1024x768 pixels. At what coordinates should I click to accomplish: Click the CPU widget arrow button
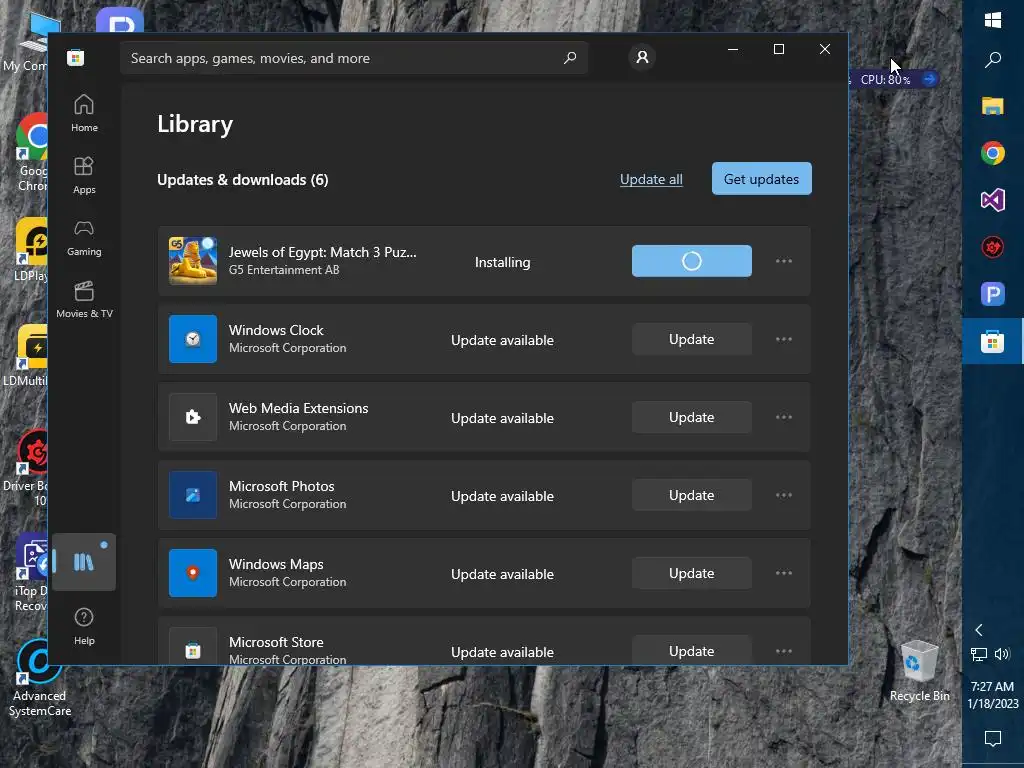point(929,79)
